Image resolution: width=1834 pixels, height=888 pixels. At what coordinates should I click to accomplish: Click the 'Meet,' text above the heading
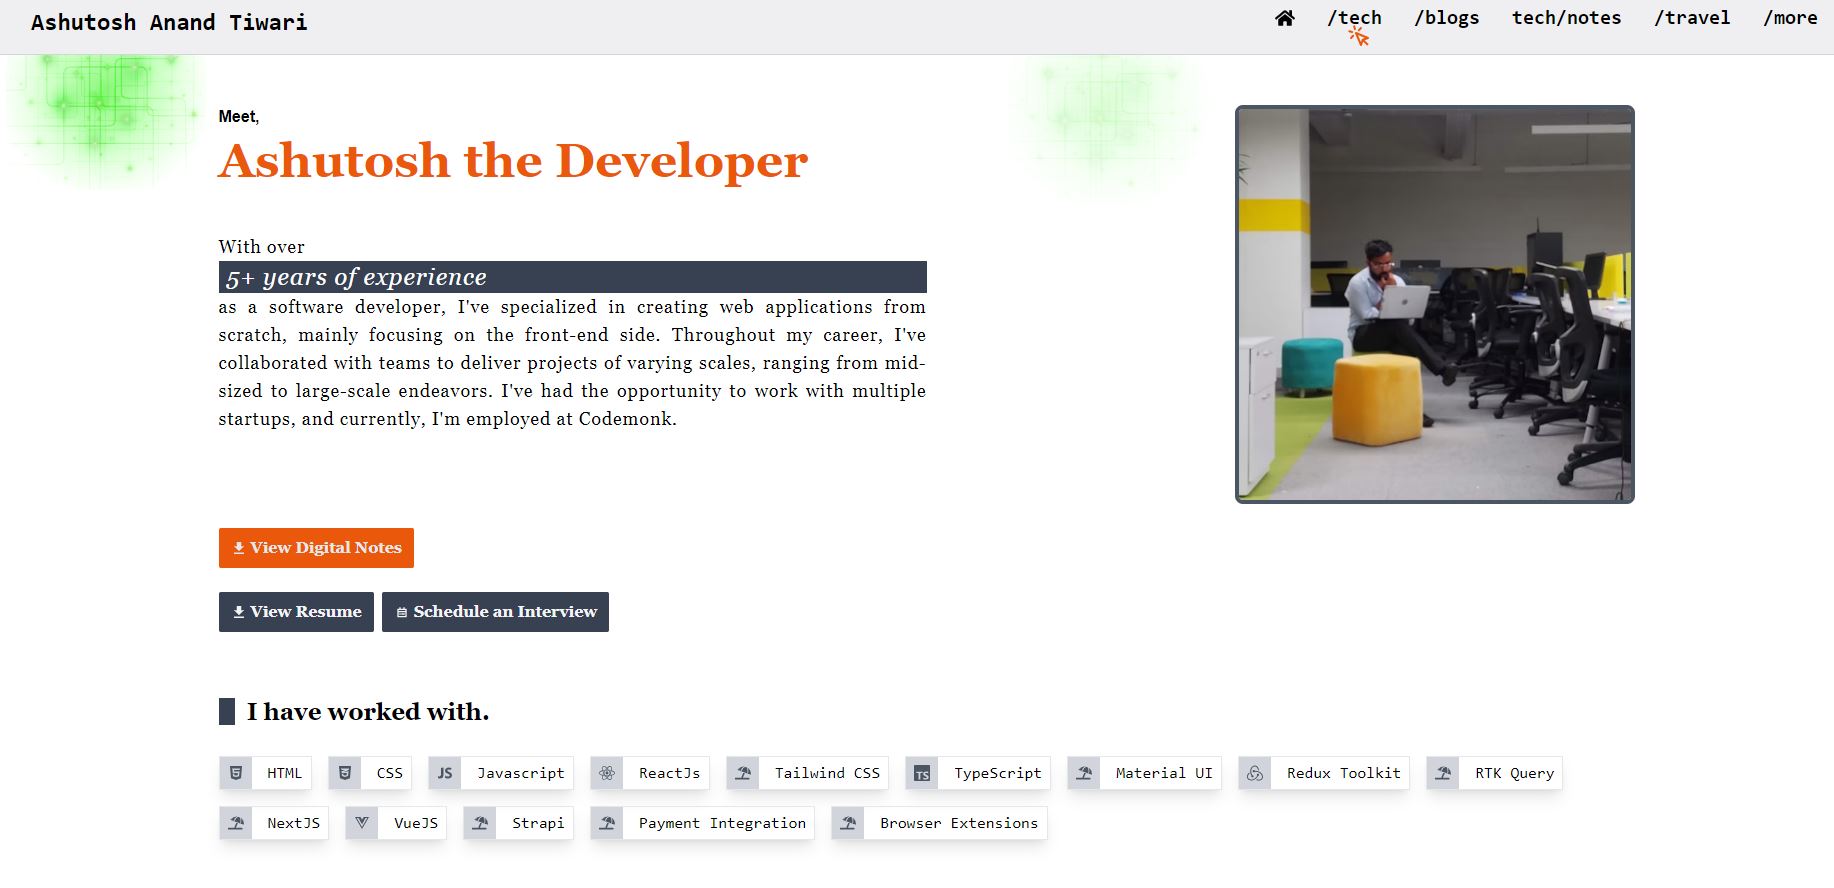(239, 117)
